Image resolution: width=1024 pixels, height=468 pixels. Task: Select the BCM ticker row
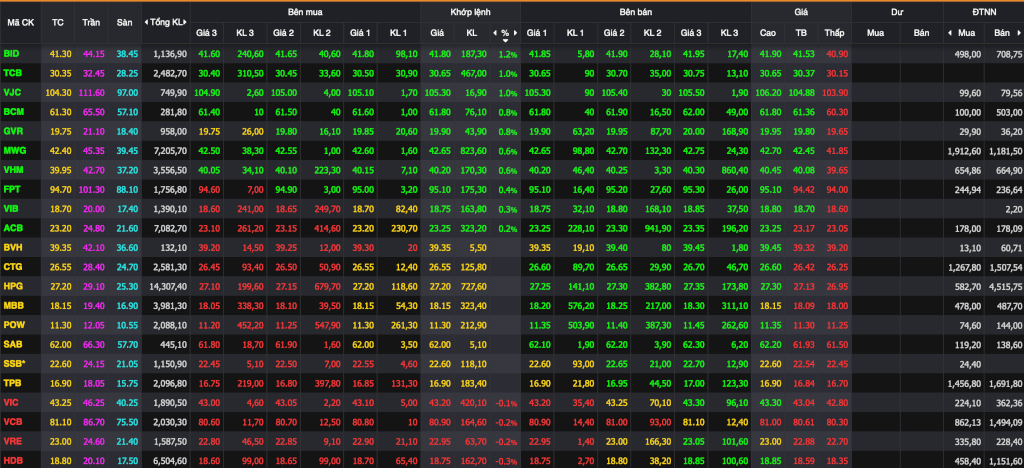(12, 112)
